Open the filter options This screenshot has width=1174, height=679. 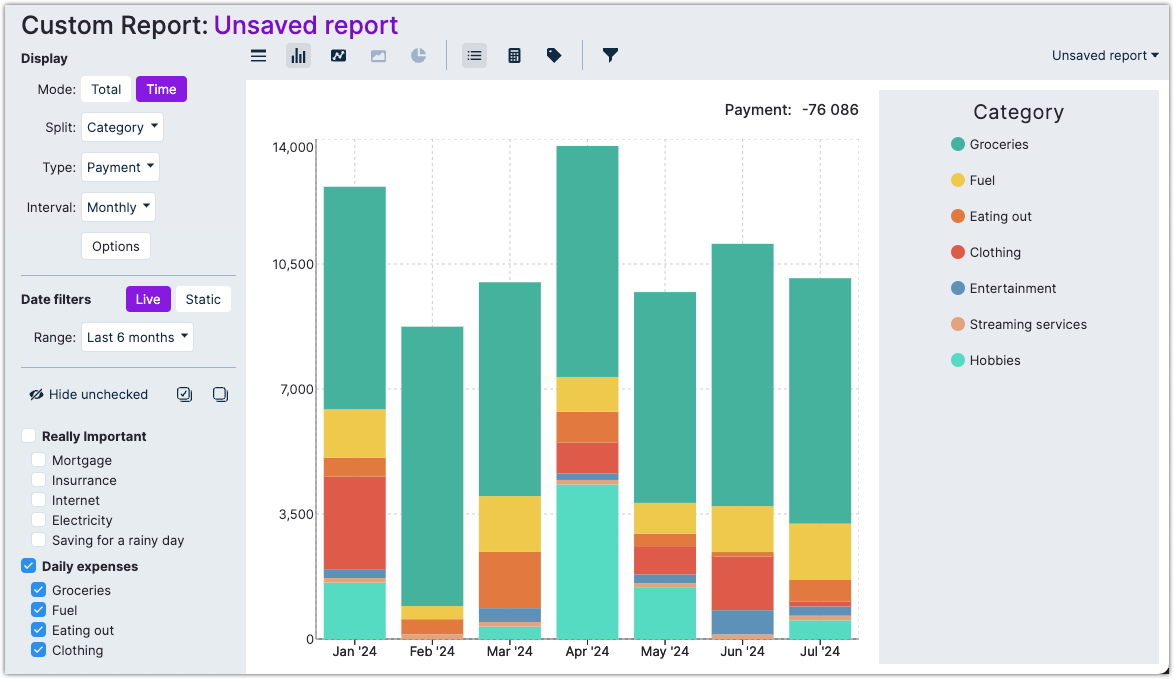coord(610,55)
